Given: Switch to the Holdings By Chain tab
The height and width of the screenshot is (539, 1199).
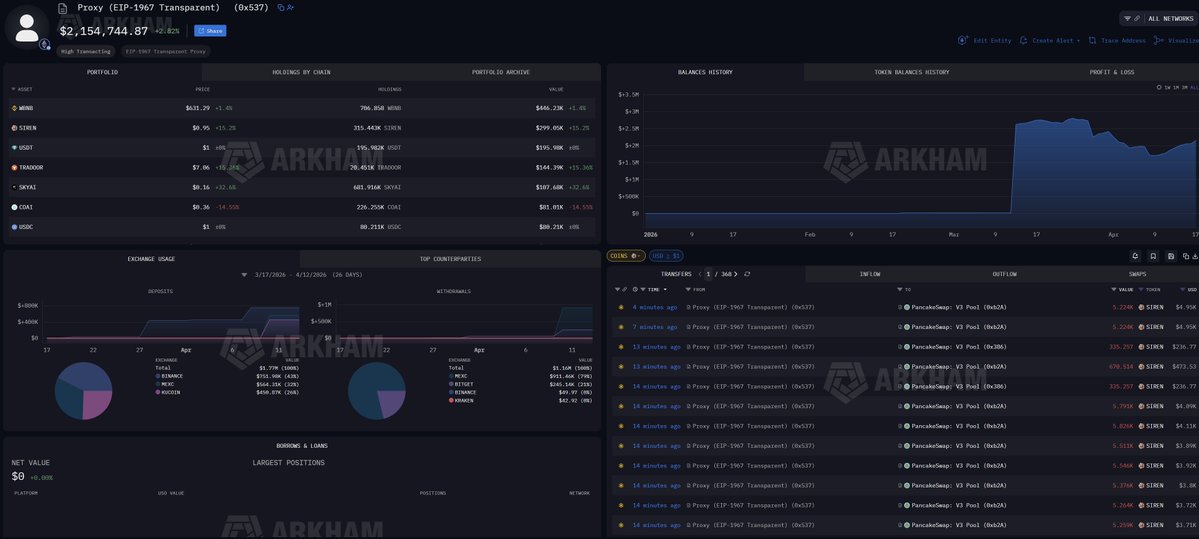Looking at the screenshot, I should (x=301, y=72).
